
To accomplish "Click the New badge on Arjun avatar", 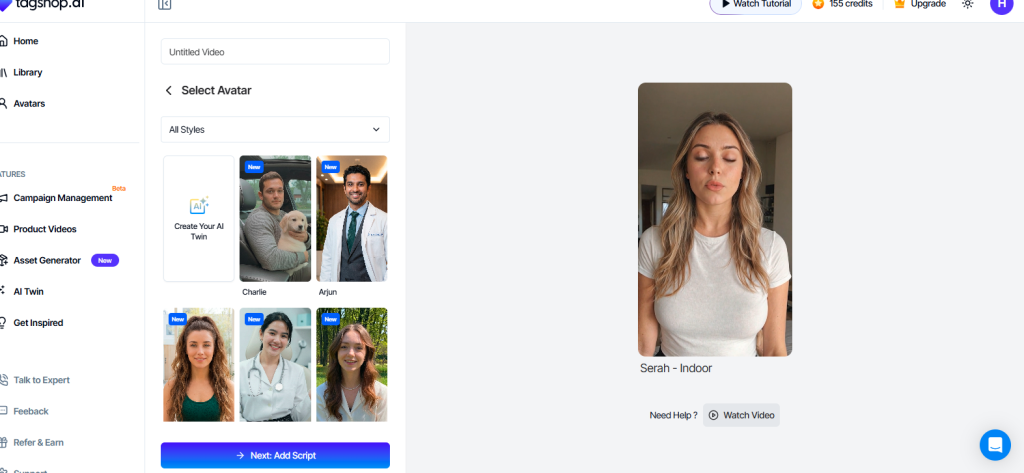I will click(330, 167).
